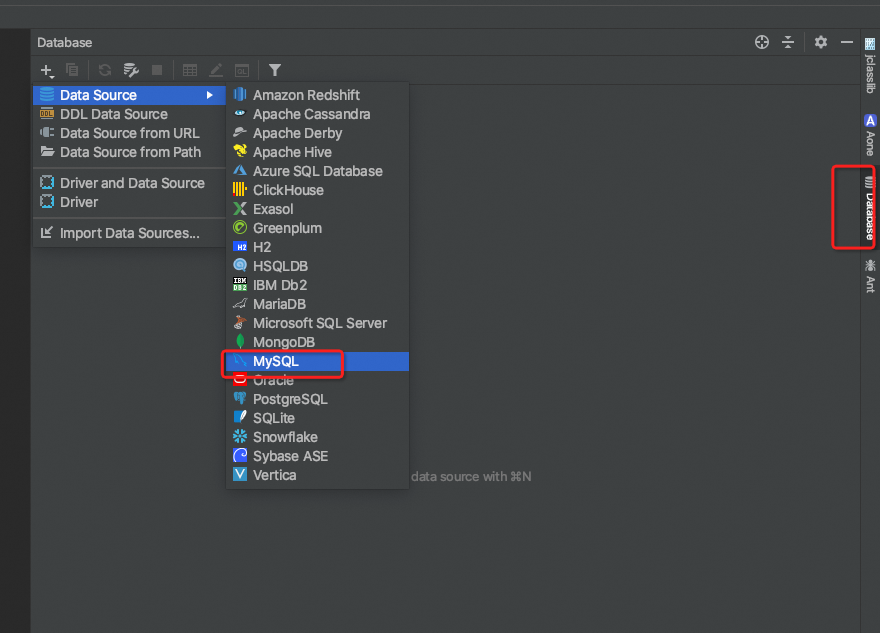Screen dimensions: 880x633
Task: Select Oracle data source
Action: click(318, 380)
